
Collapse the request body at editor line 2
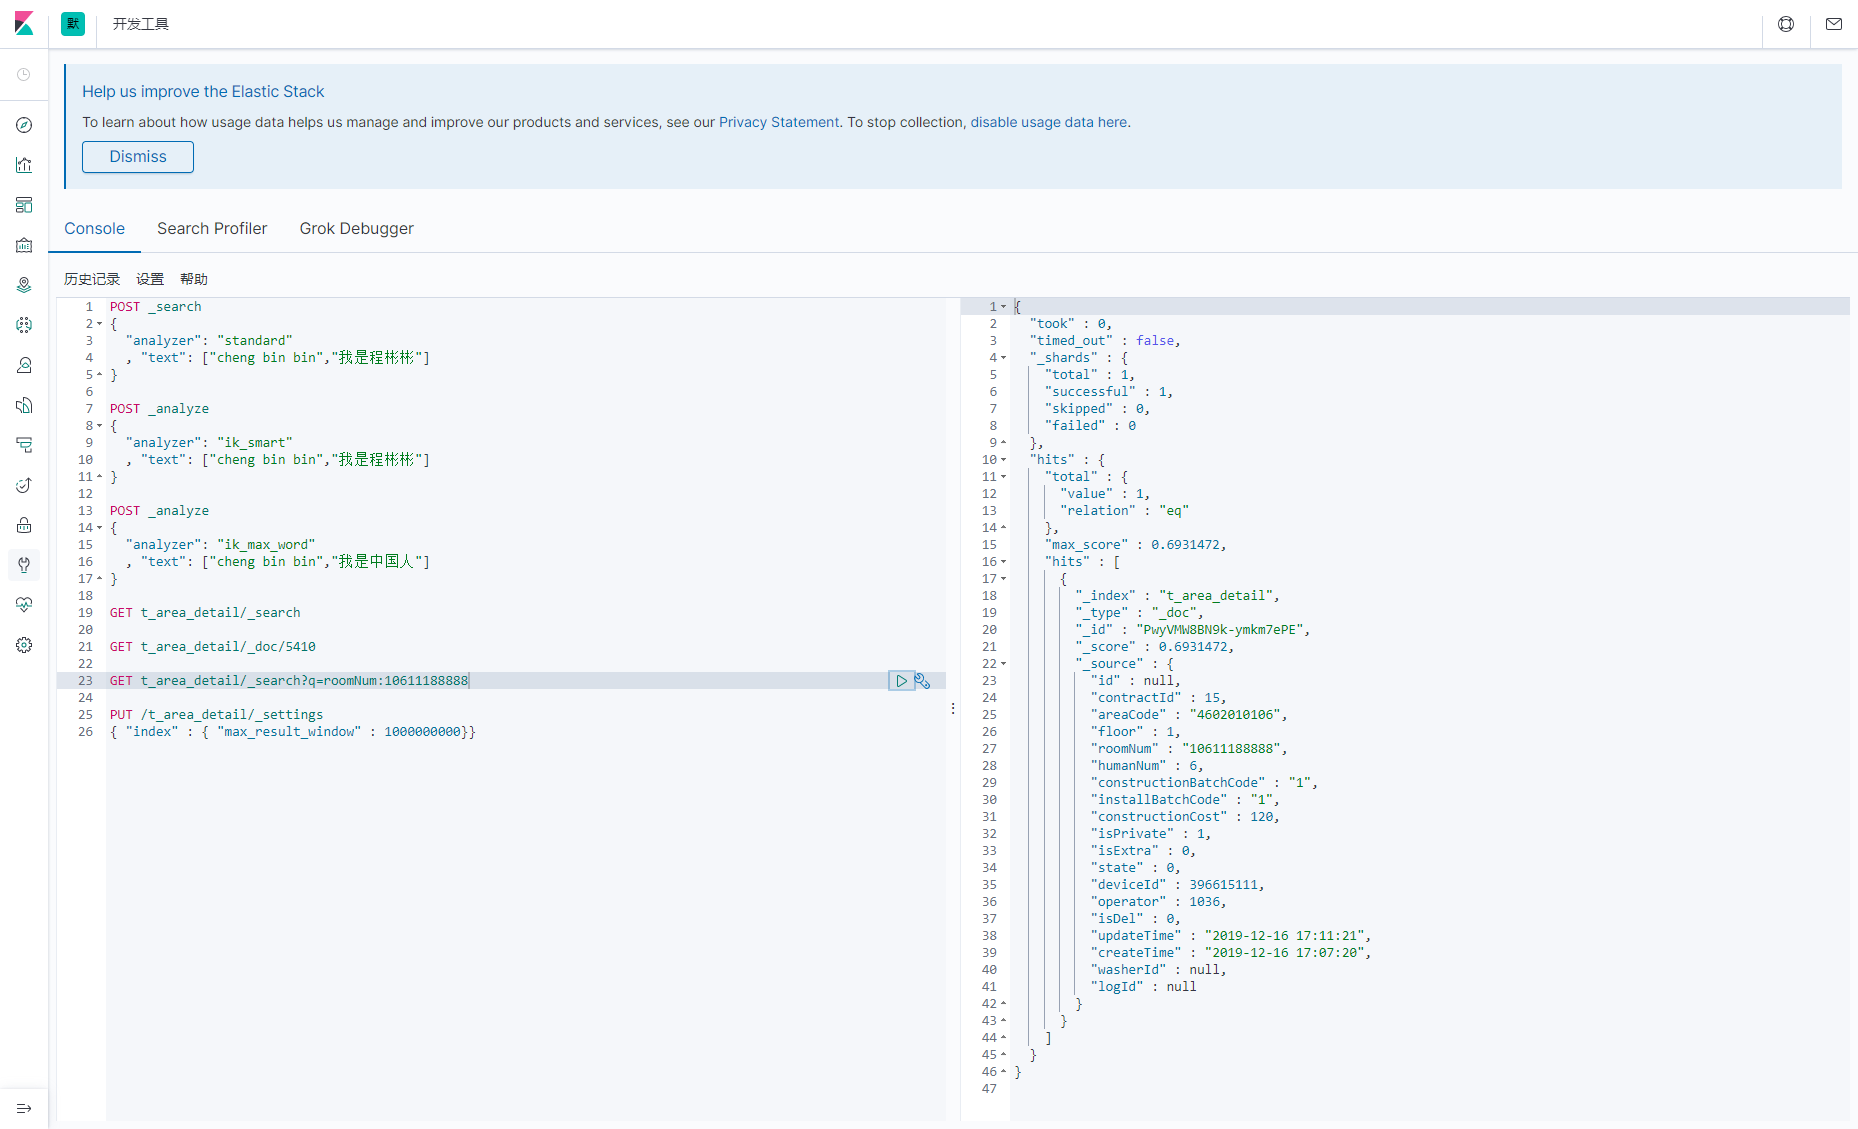click(99, 324)
